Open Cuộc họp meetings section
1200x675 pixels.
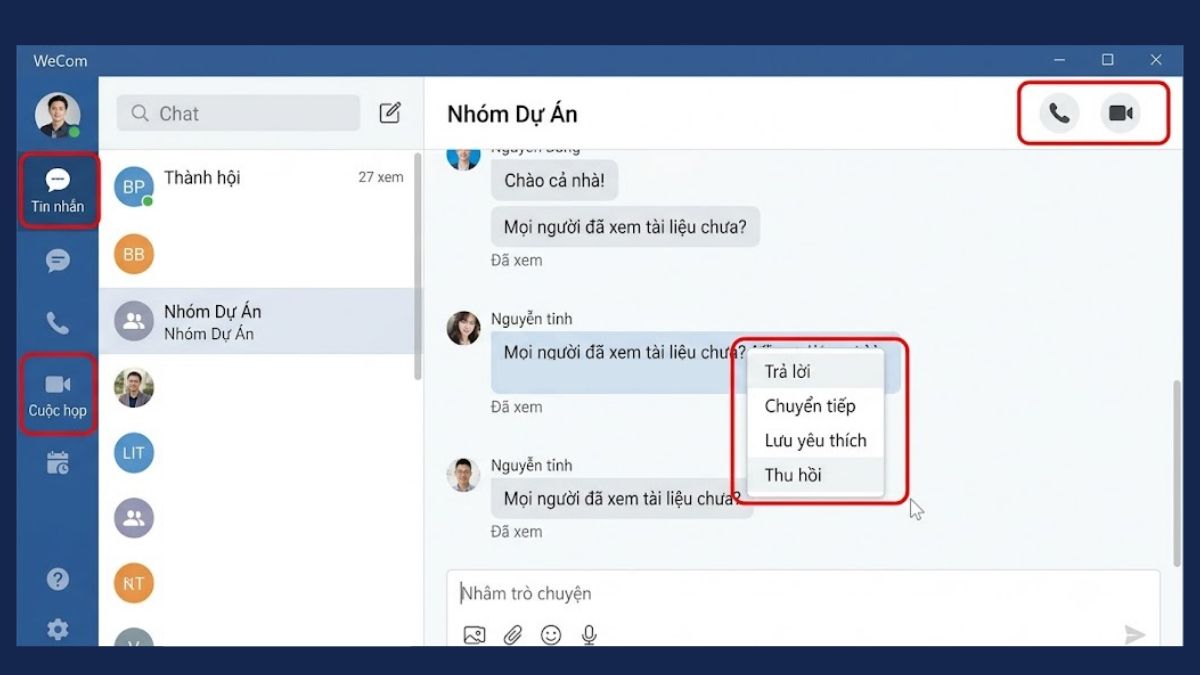pos(58,394)
